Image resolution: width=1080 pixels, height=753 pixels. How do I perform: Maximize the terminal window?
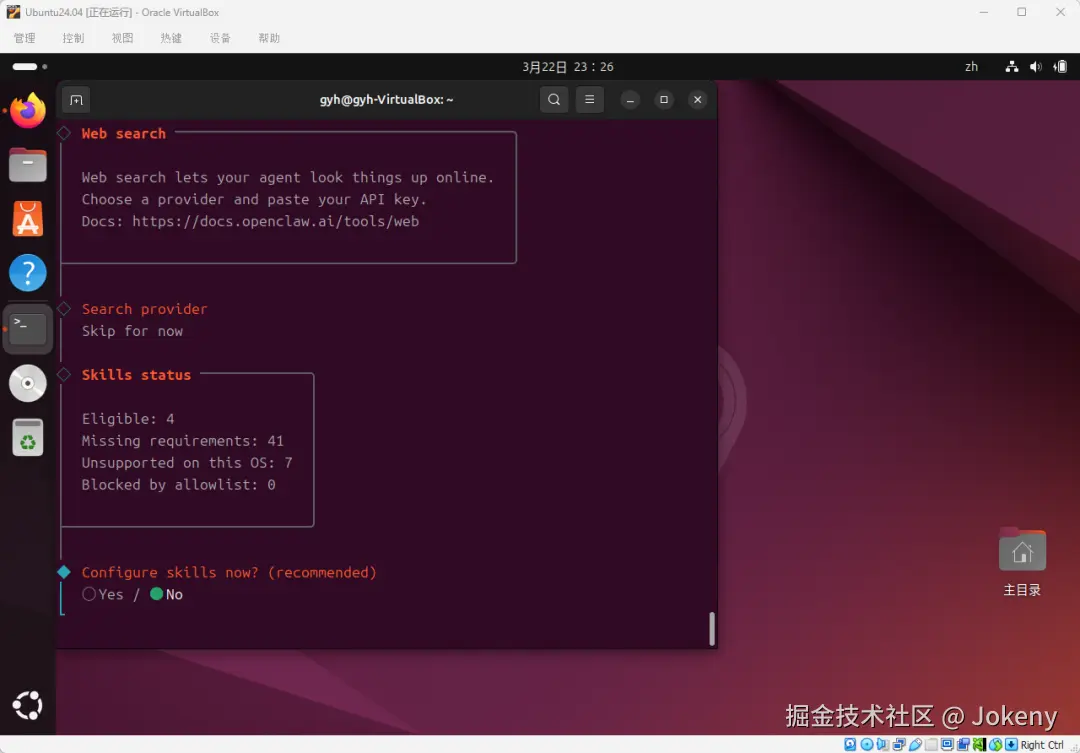point(664,100)
